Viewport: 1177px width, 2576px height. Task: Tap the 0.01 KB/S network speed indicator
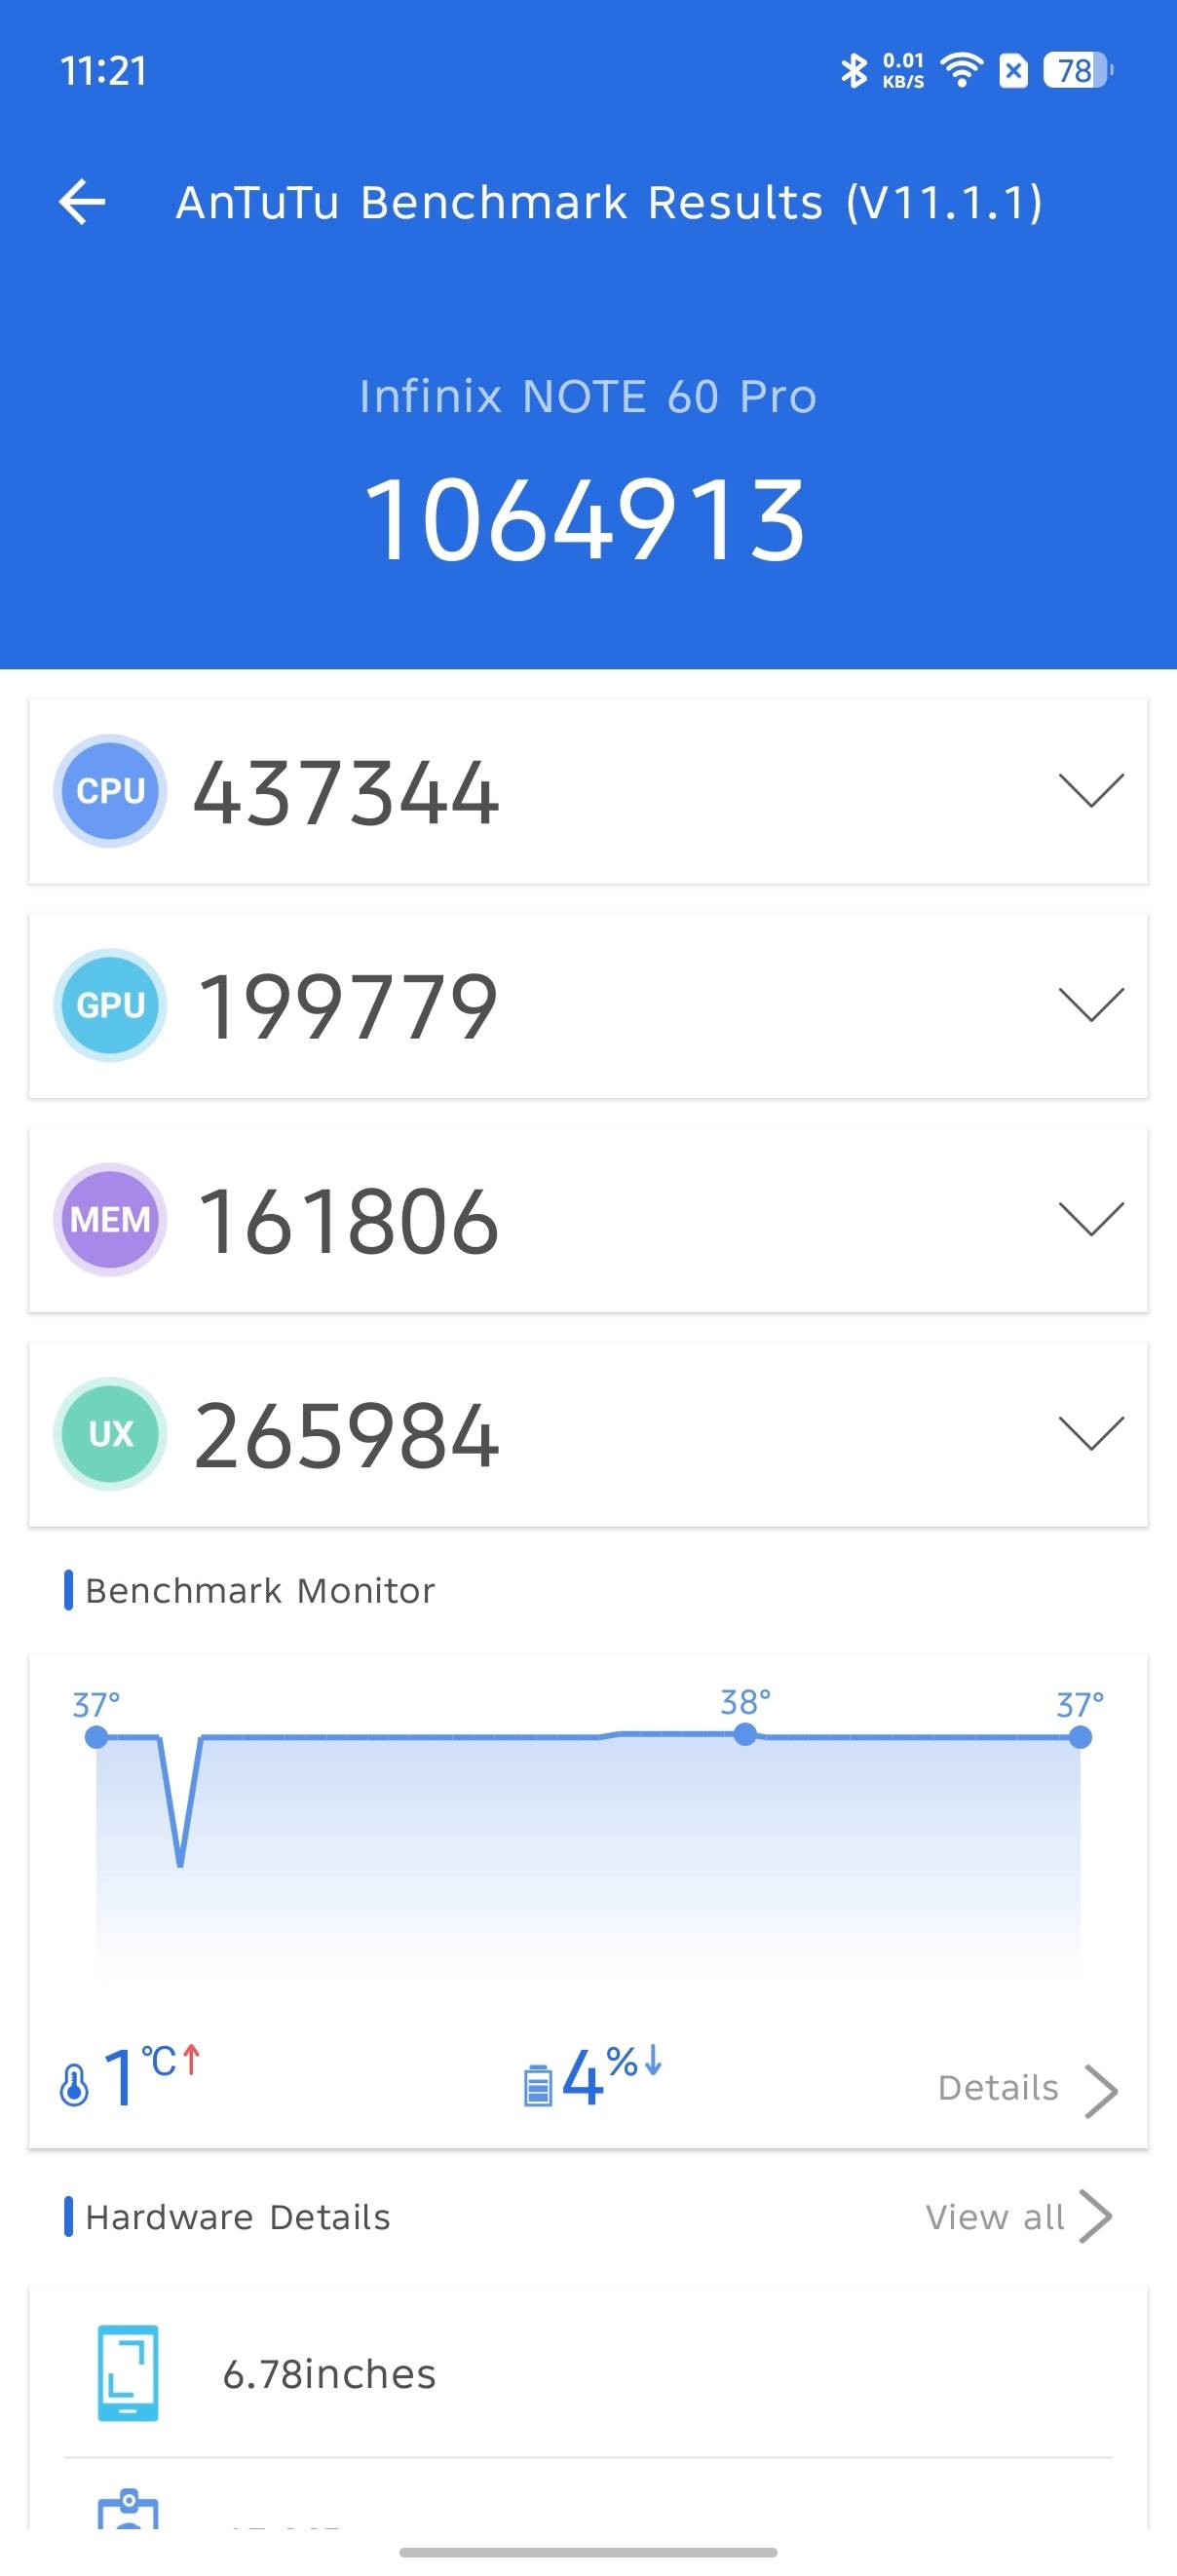tap(903, 70)
